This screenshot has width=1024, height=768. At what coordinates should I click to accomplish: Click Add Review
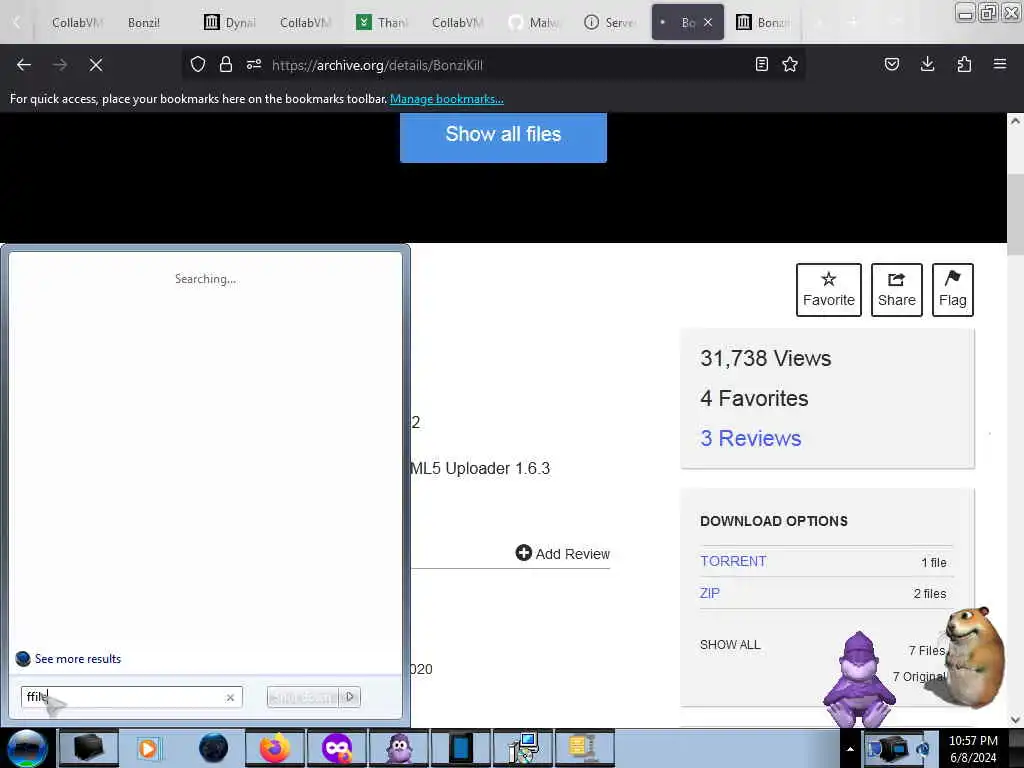coord(563,554)
